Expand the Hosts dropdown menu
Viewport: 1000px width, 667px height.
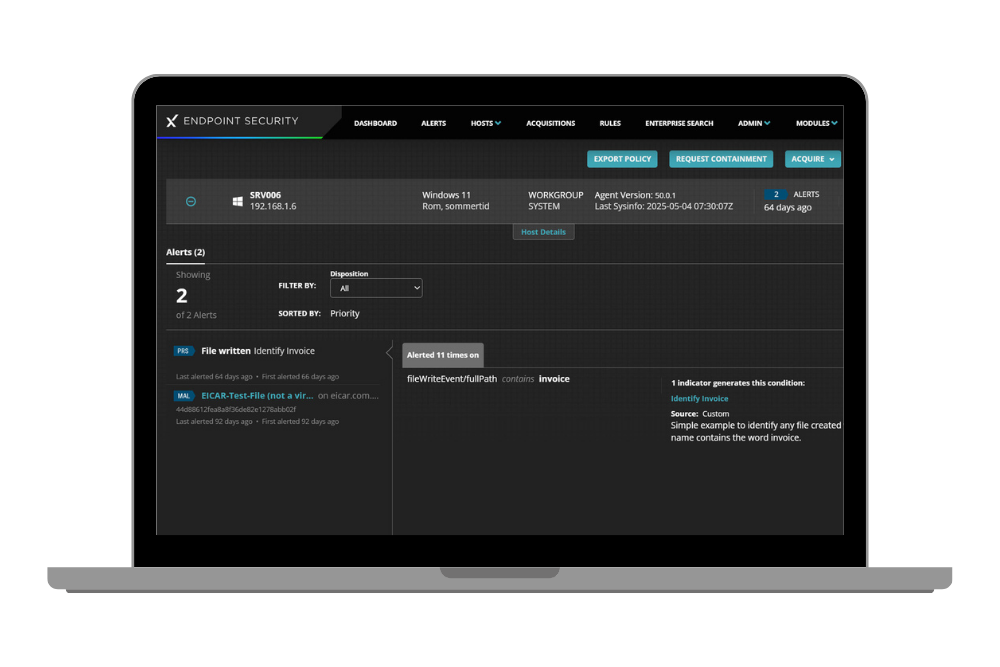coord(486,123)
